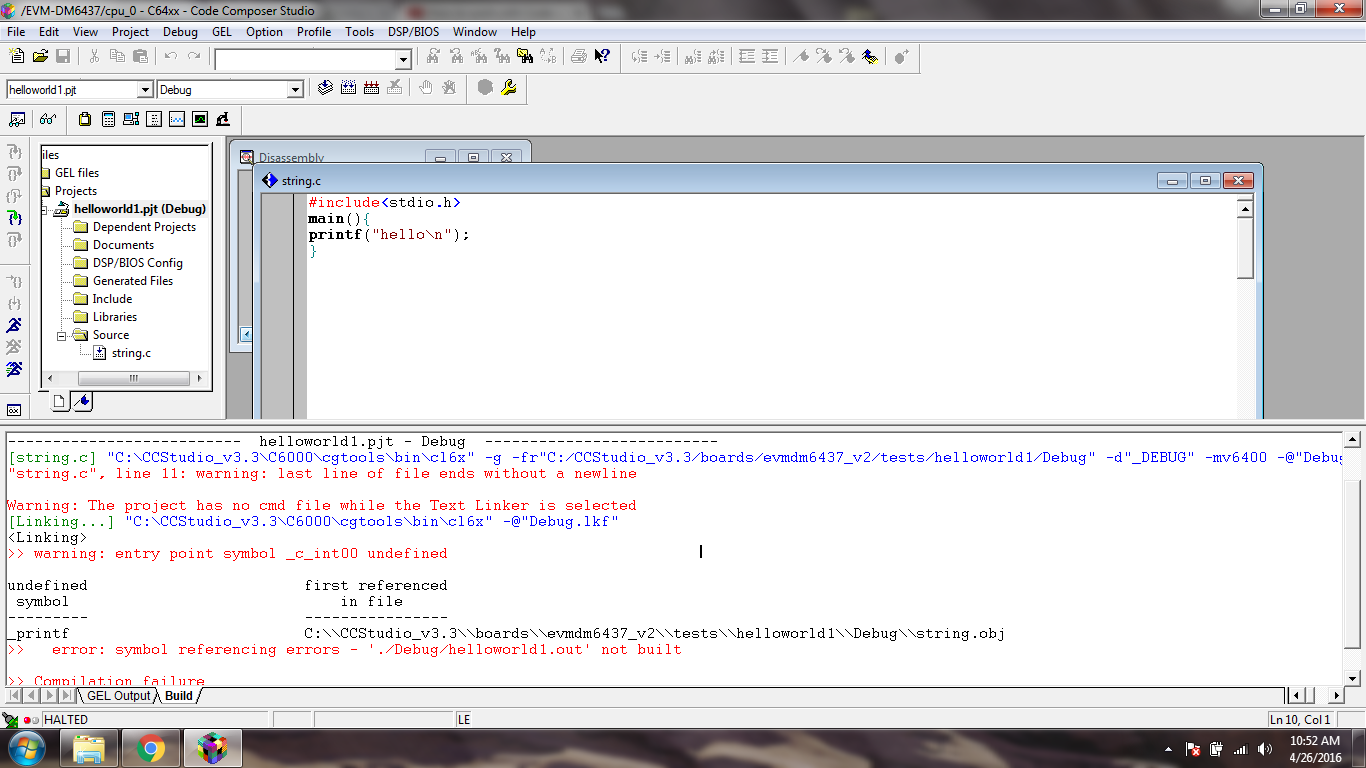Click the '_c_int00 undefined' warning line
1366x768 pixels.
coord(227,553)
